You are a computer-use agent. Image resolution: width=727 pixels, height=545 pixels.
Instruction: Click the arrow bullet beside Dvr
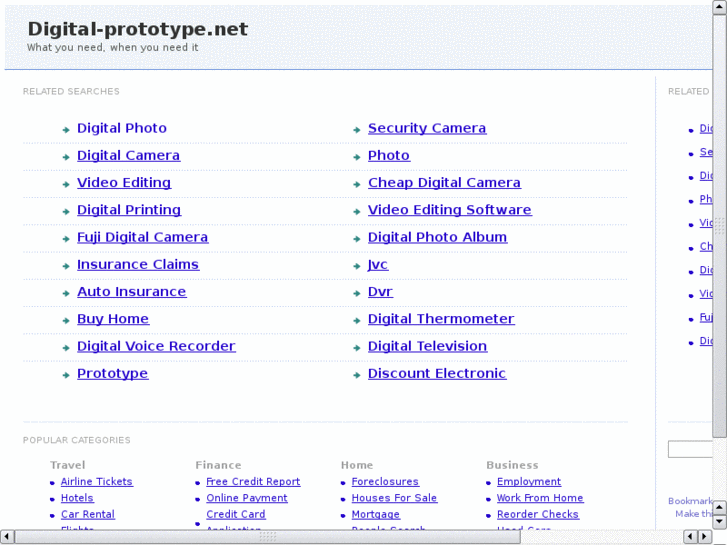click(x=357, y=293)
